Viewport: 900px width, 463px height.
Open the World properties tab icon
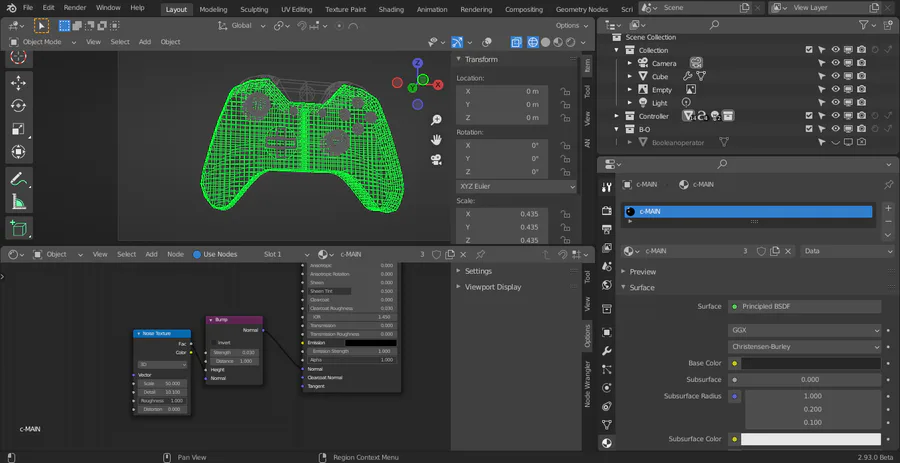tap(607, 285)
